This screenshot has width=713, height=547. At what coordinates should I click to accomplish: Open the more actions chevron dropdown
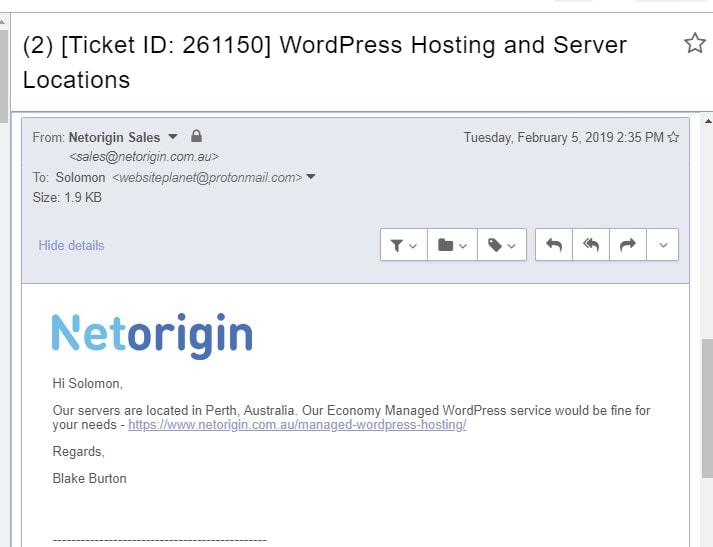point(663,245)
